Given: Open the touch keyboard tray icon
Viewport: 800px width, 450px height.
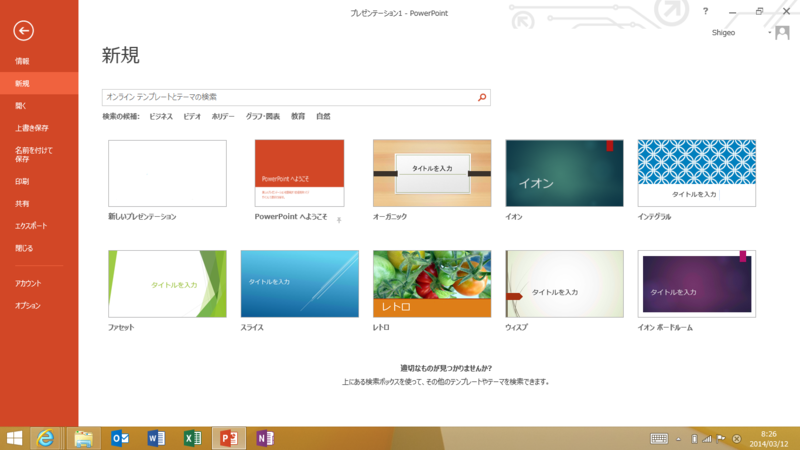Looking at the screenshot, I should pyautogui.click(x=659, y=438).
